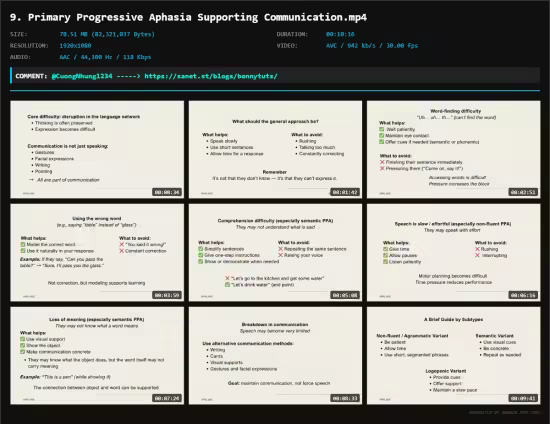This screenshot has height=424, width=550.
Task: Click red X beside 'Repeating the same sentence'
Action: pos(281,249)
